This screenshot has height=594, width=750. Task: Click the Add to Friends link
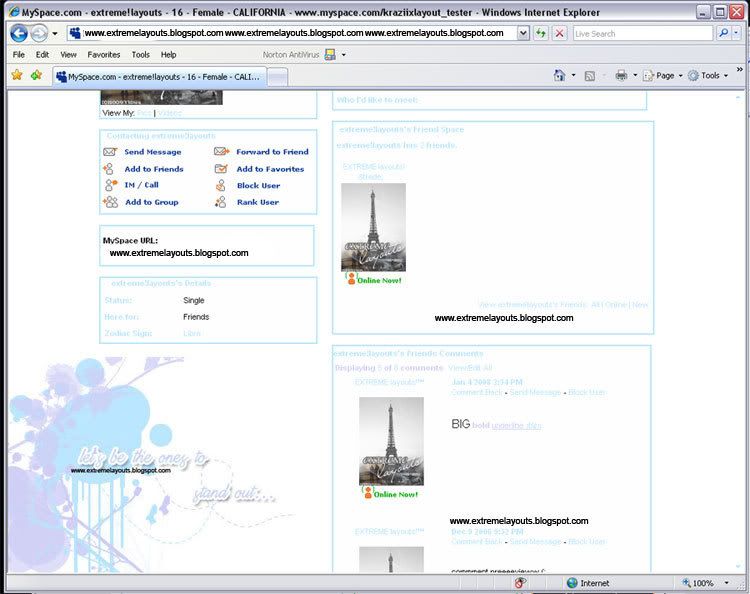pyautogui.click(x=154, y=169)
